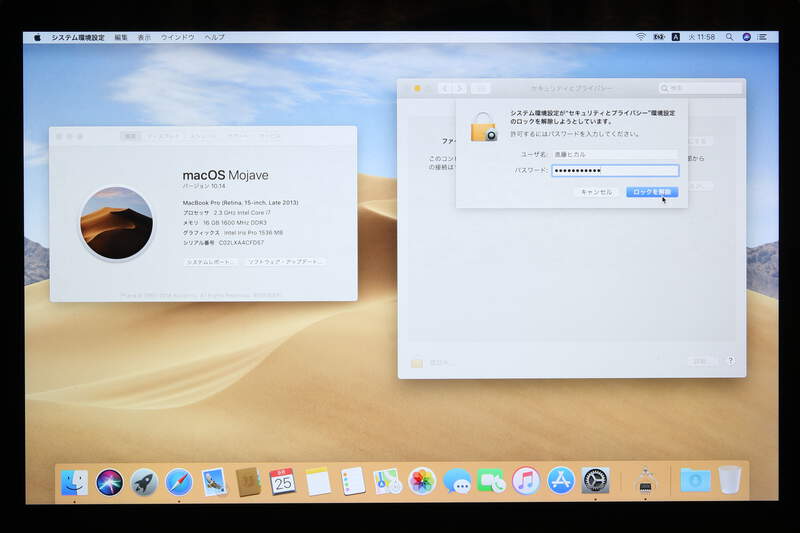Image resolution: width=800 pixels, height=533 pixels.
Task: Click the menu bar clock 11:58
Action: 702,37
